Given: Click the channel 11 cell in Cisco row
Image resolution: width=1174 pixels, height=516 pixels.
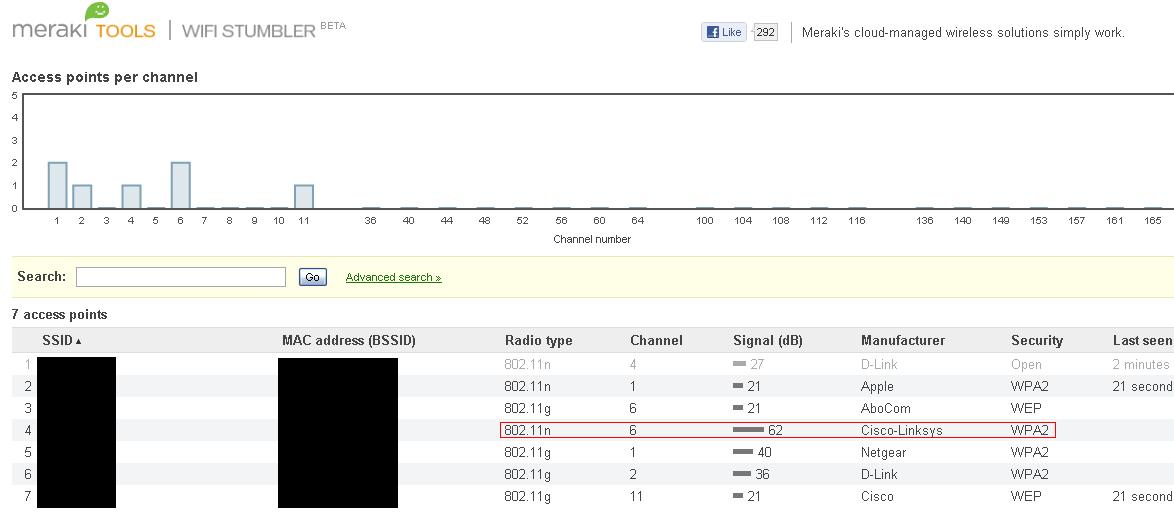Looking at the screenshot, I should [636, 496].
